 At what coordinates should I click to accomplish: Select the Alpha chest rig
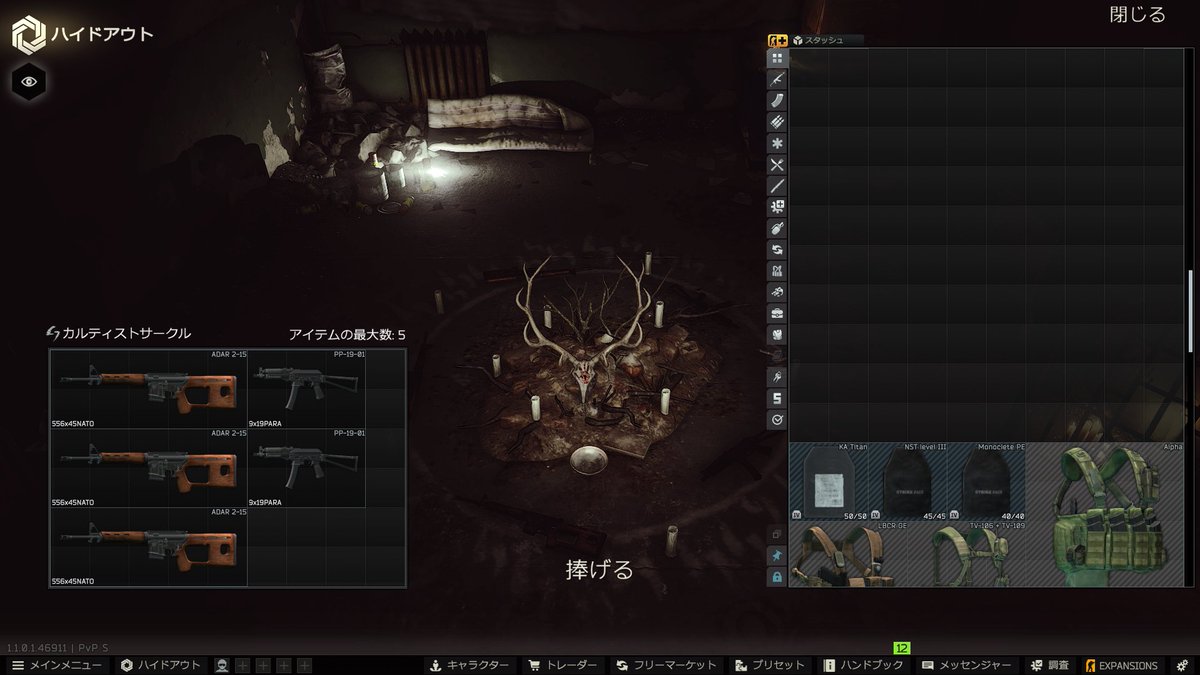click(x=1106, y=514)
